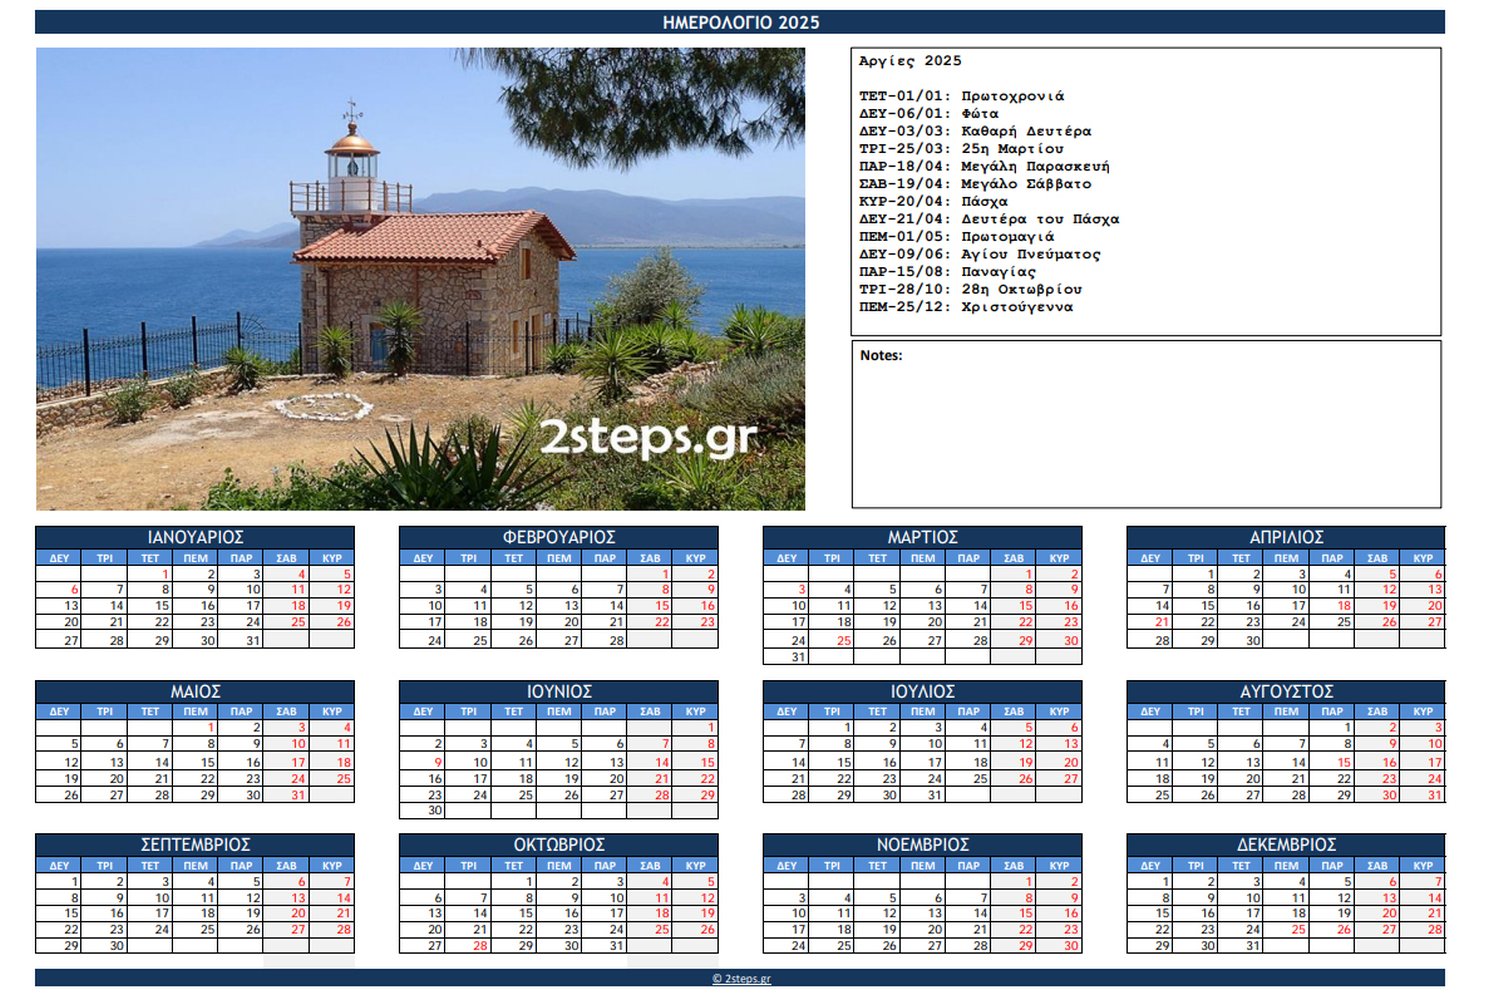Click the ΜΑΙΟΣ month header
This screenshot has width=1499, height=1000.
(195, 691)
